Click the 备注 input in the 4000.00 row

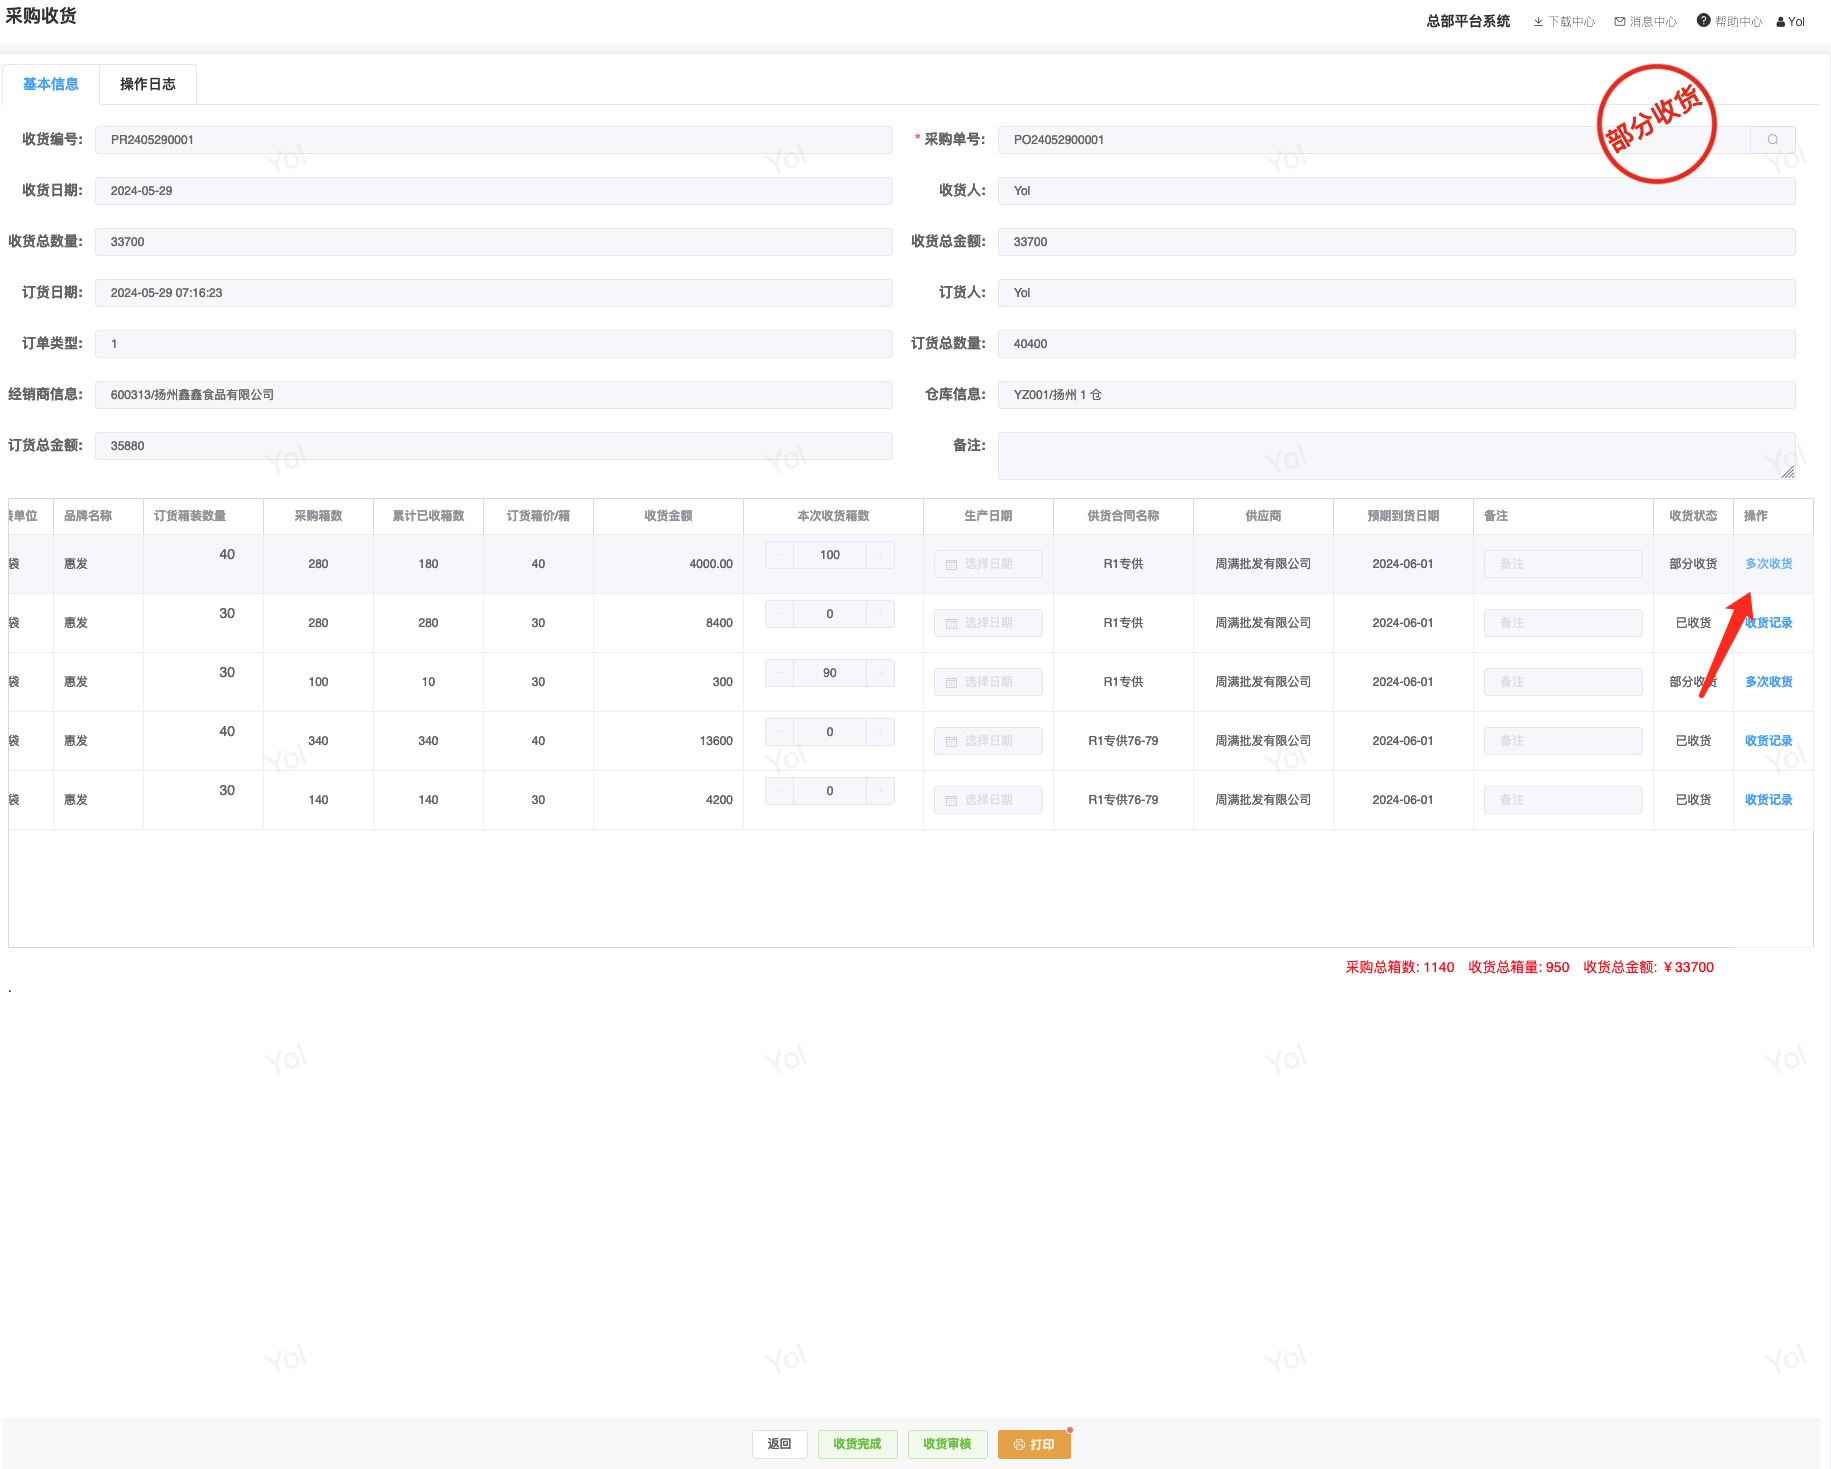[1563, 564]
